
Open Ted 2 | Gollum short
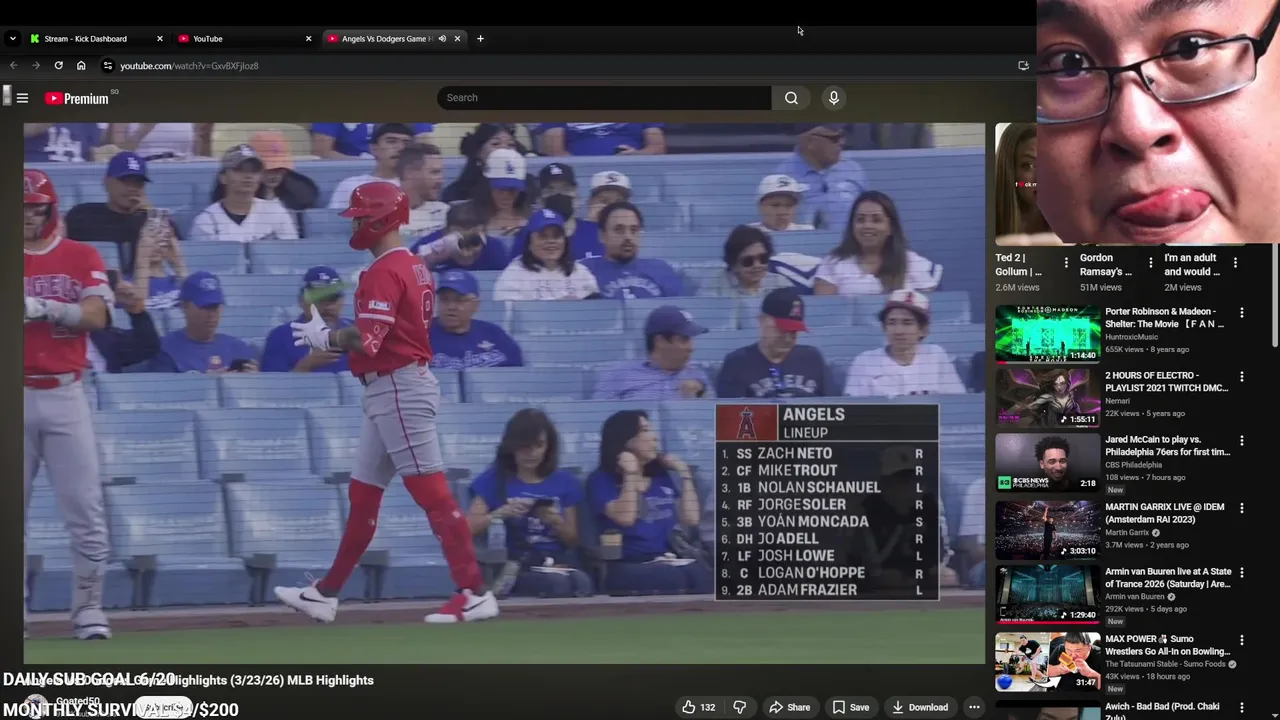(x=1018, y=264)
